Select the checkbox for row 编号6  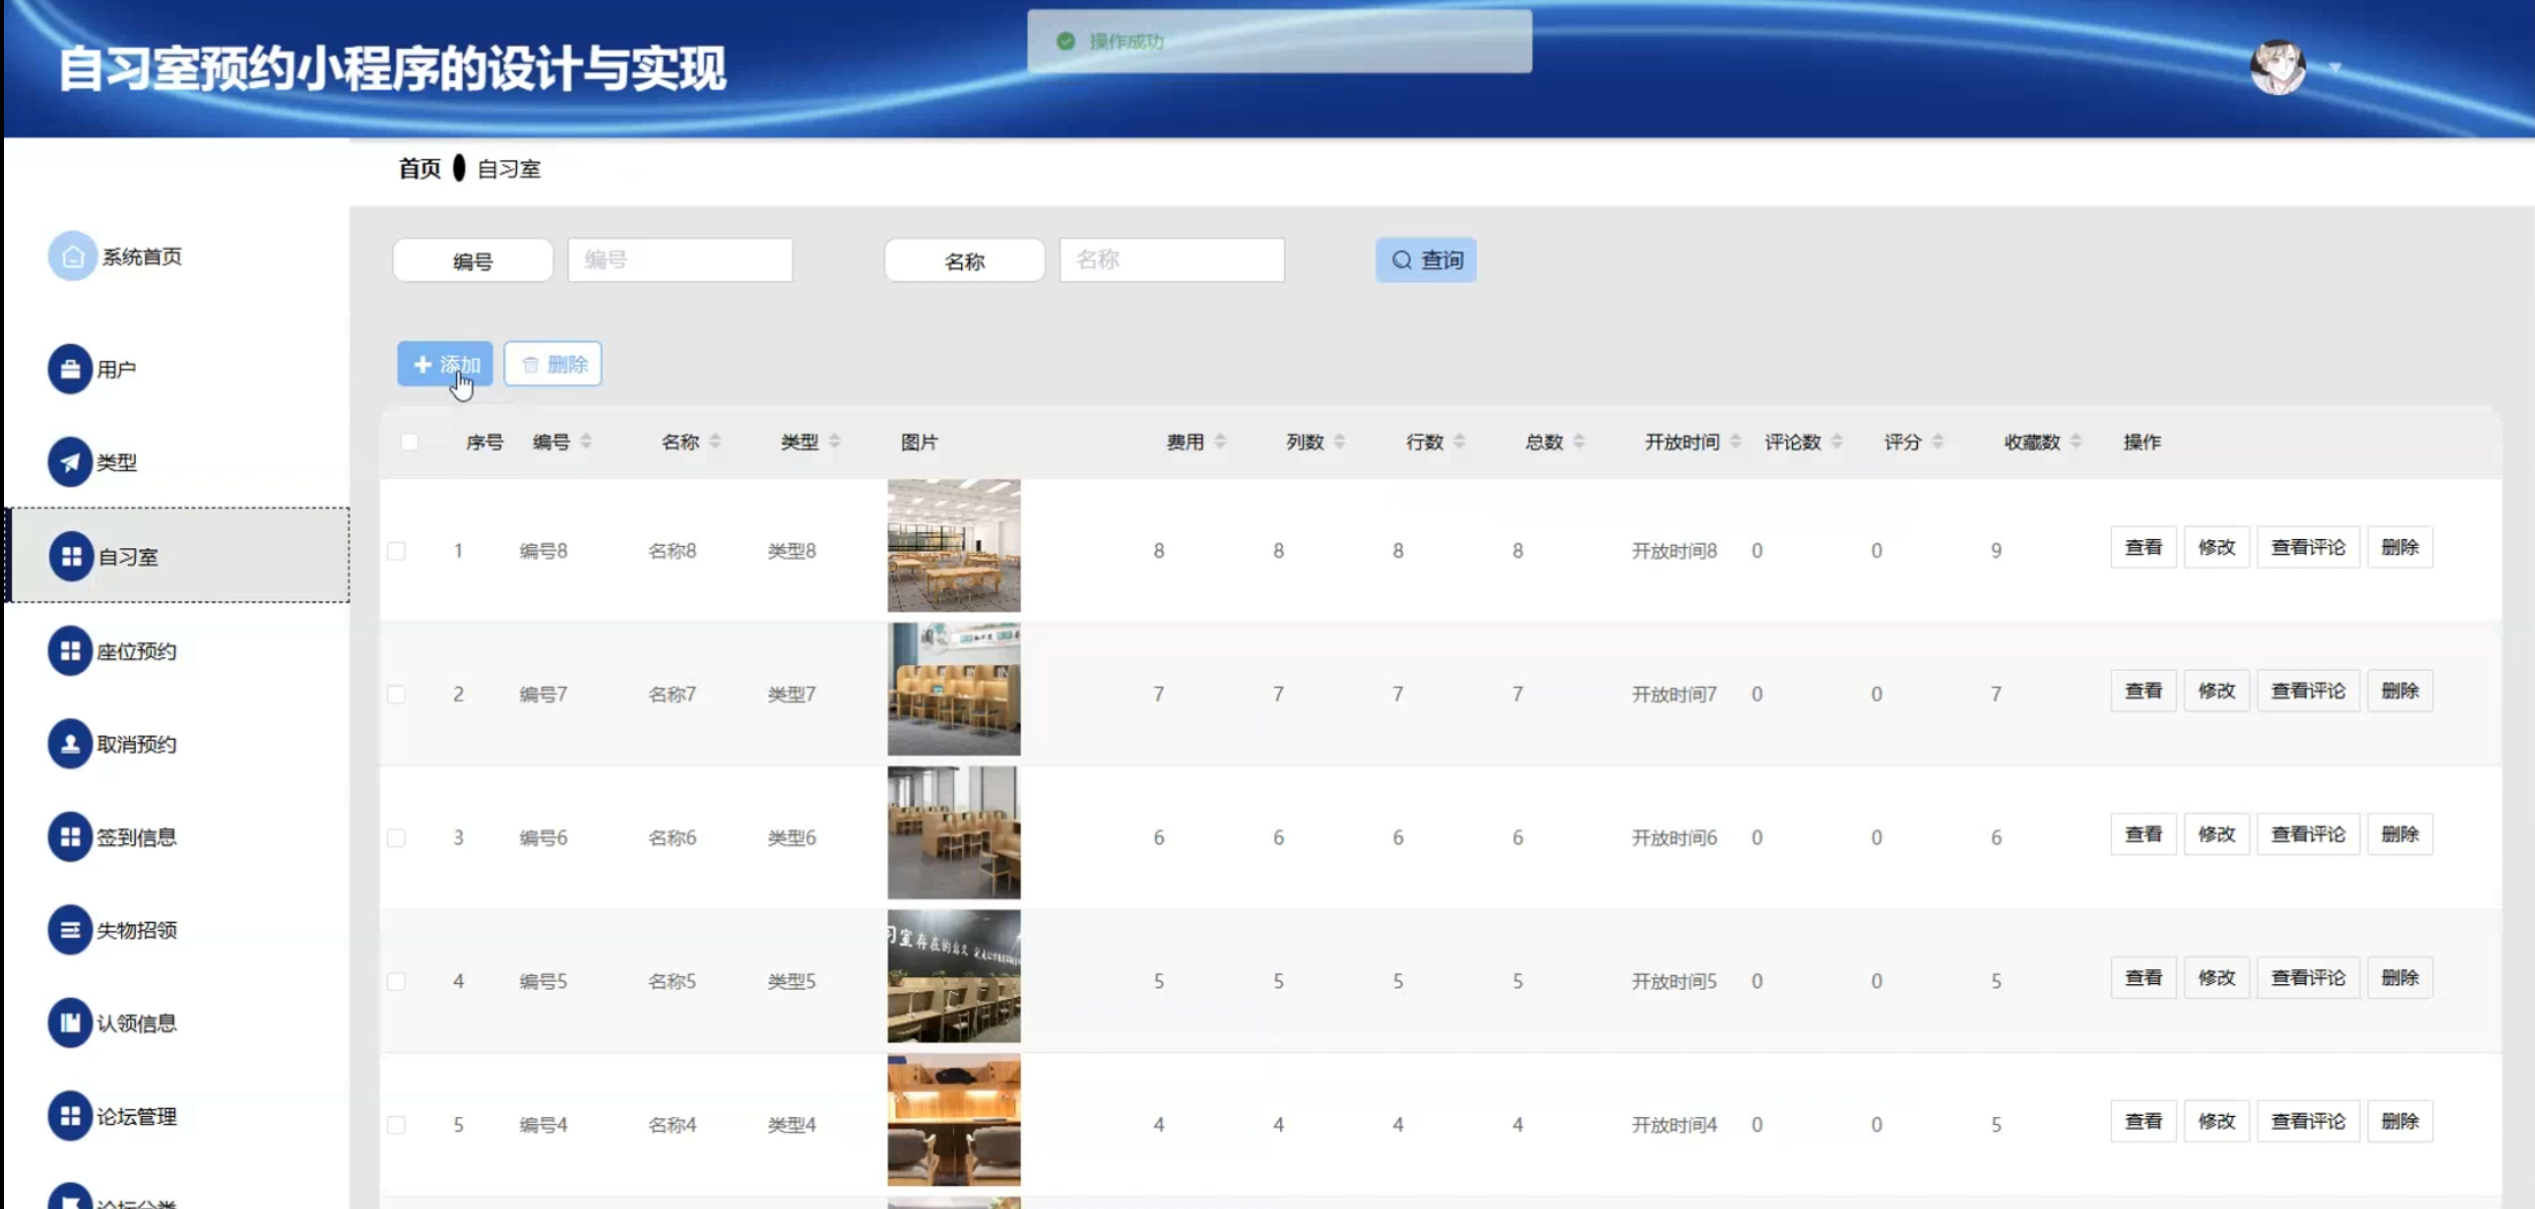tap(397, 838)
